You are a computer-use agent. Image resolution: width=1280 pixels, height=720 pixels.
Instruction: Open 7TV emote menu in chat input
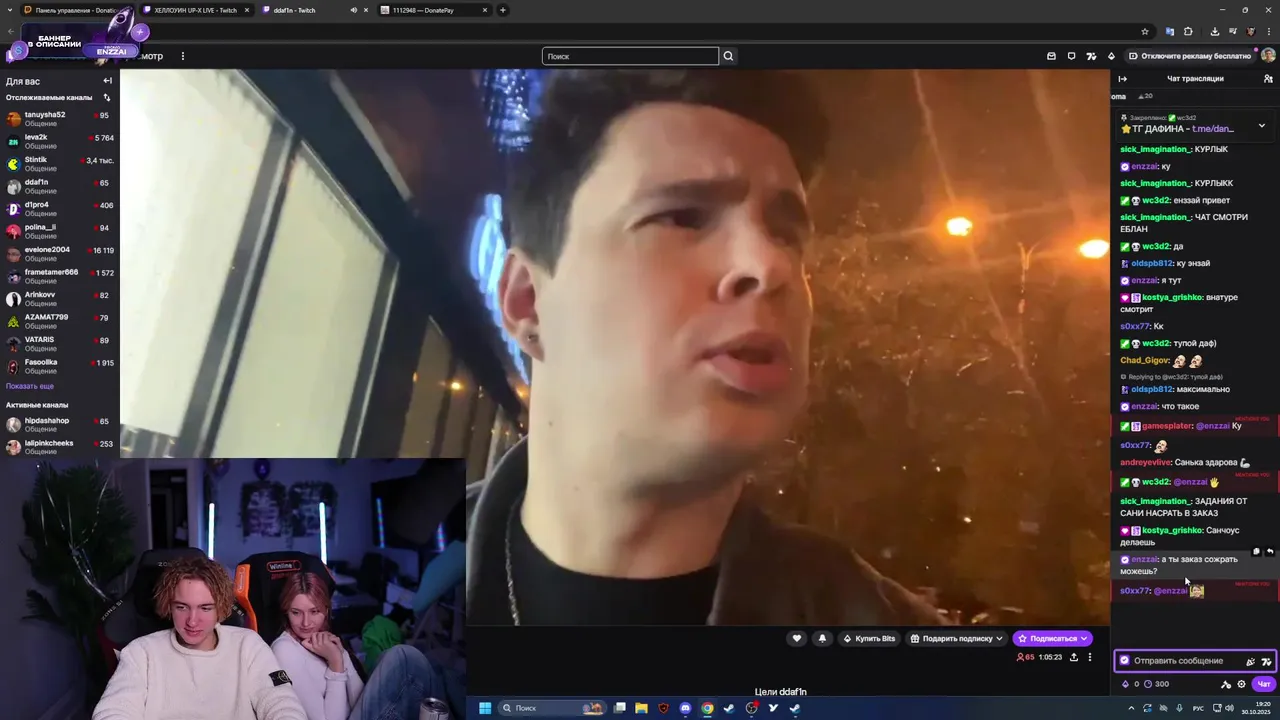coord(1266,661)
